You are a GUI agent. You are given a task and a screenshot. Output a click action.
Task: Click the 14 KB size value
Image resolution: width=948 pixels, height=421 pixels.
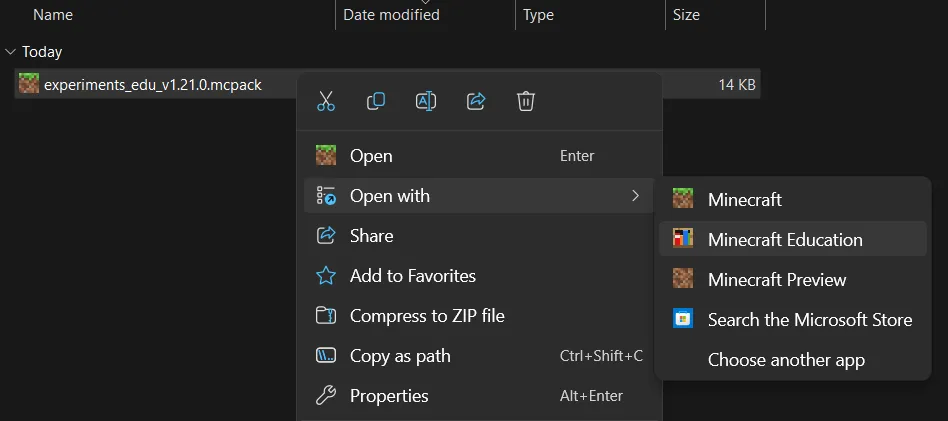(737, 85)
